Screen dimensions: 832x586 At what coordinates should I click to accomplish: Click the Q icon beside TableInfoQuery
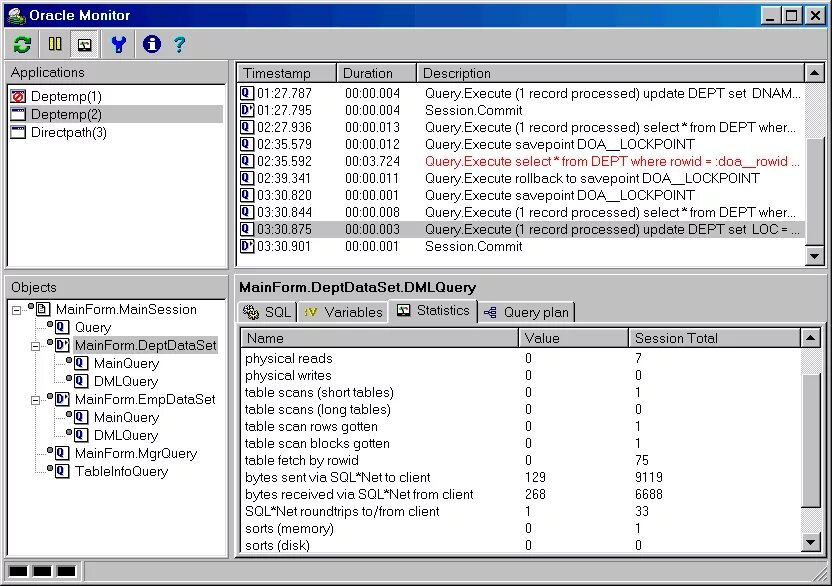tap(62, 471)
